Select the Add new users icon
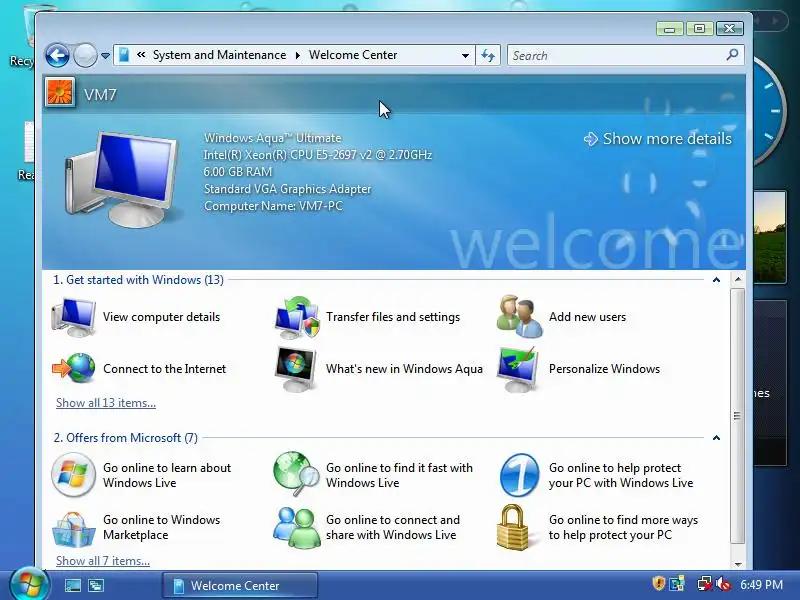The width and height of the screenshot is (800, 600). point(519,316)
